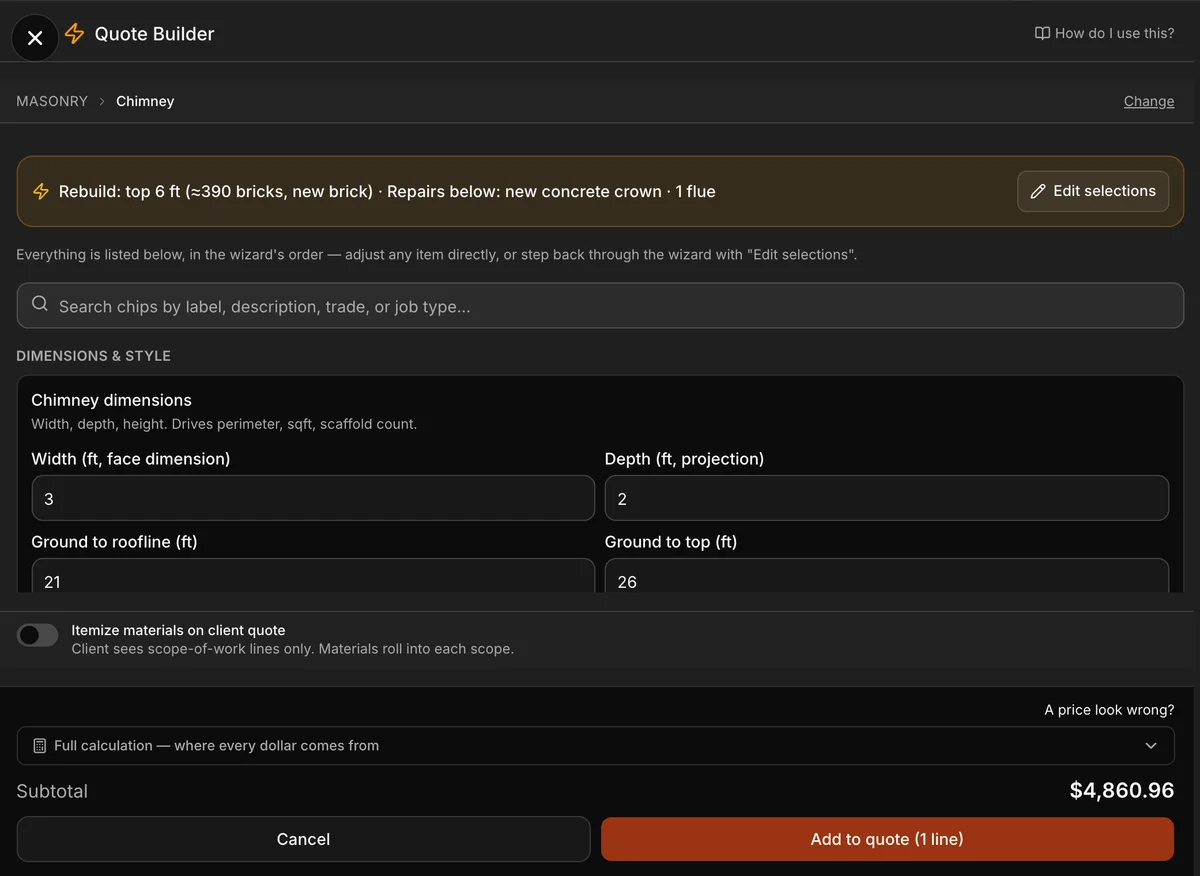
Task: Click Add to quote (1 line)
Action: [x=887, y=839]
